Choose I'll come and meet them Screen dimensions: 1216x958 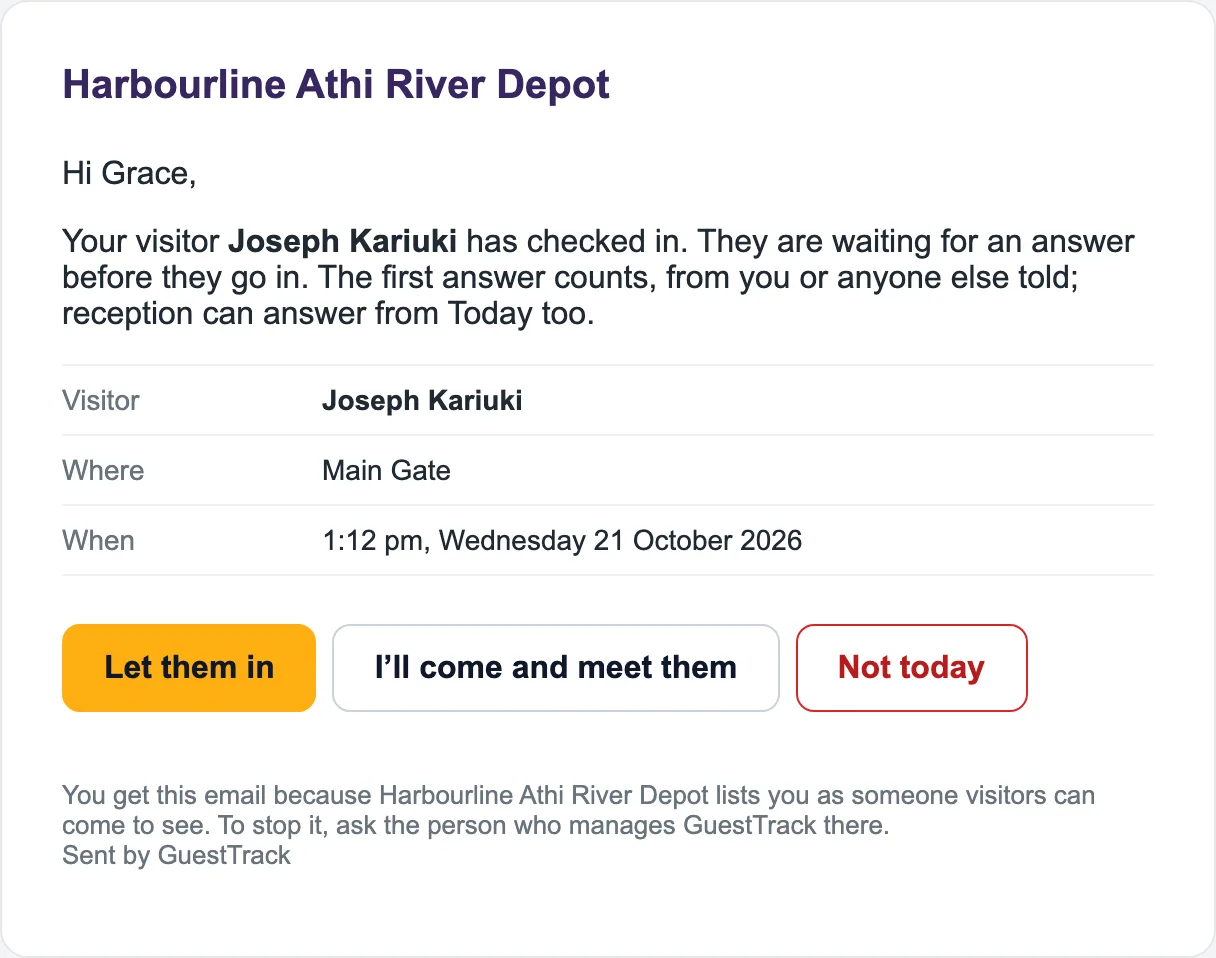555,668
